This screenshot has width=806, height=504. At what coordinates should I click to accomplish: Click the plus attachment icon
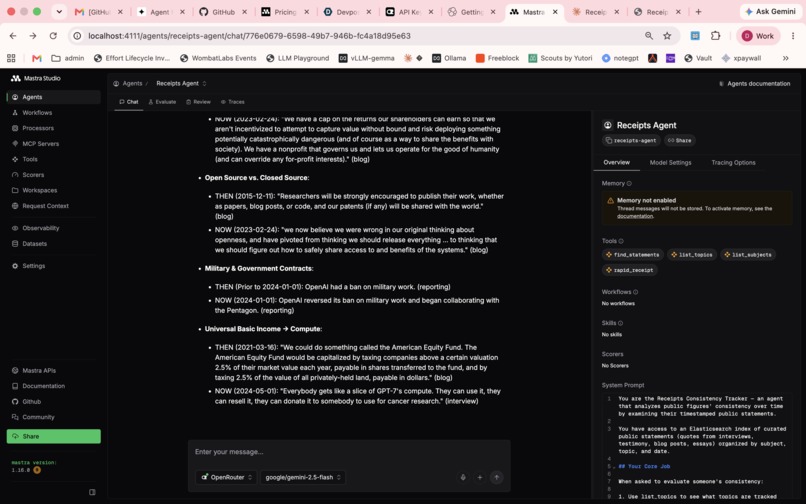click(x=480, y=477)
